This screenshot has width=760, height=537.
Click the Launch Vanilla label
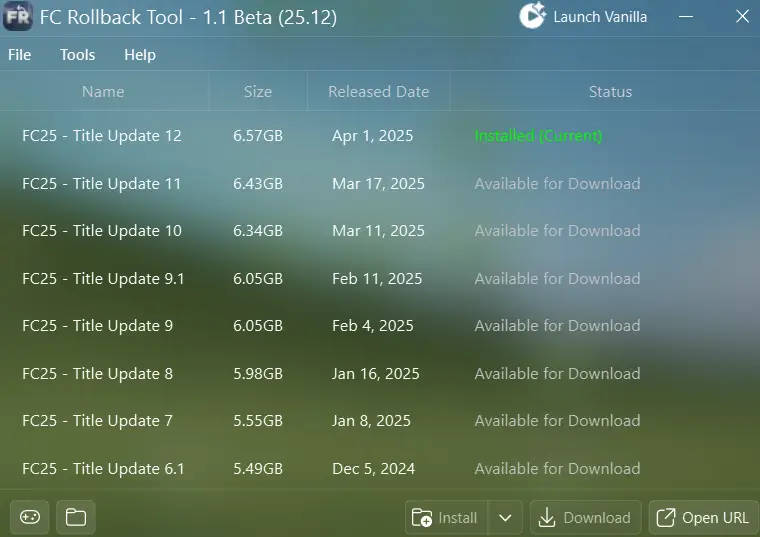point(600,17)
